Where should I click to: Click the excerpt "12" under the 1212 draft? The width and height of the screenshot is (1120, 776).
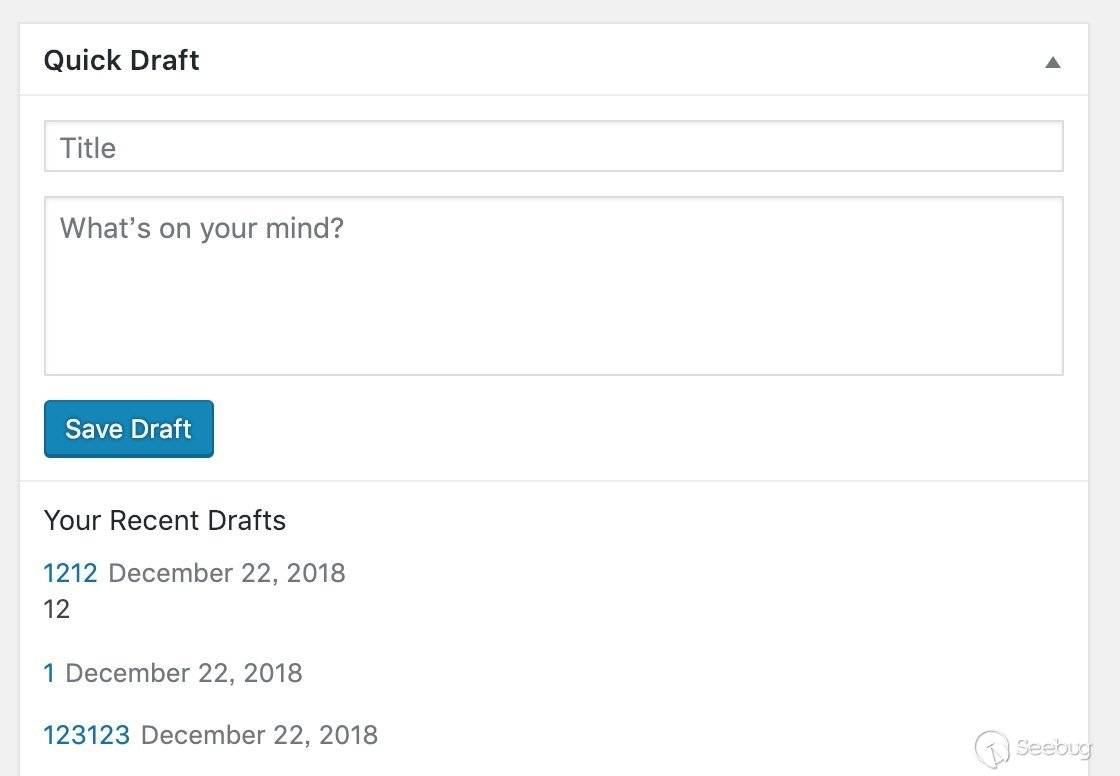(x=57, y=609)
